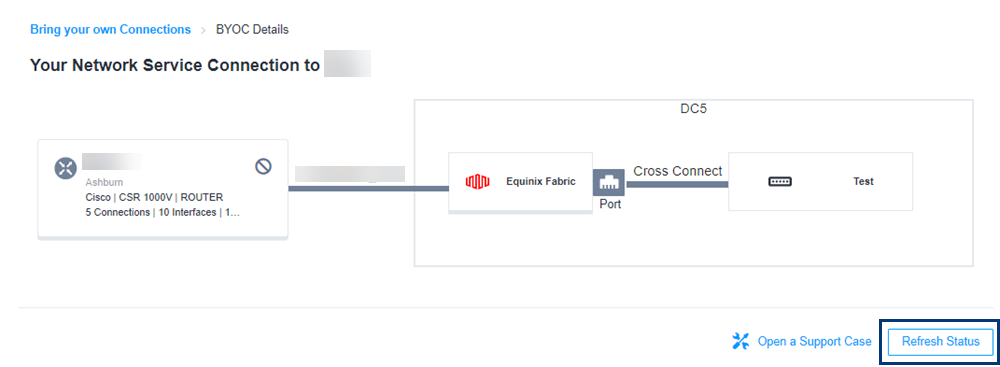Click the prohibited circle icon on device card
The width and height of the screenshot is (1000, 367).
click(263, 167)
